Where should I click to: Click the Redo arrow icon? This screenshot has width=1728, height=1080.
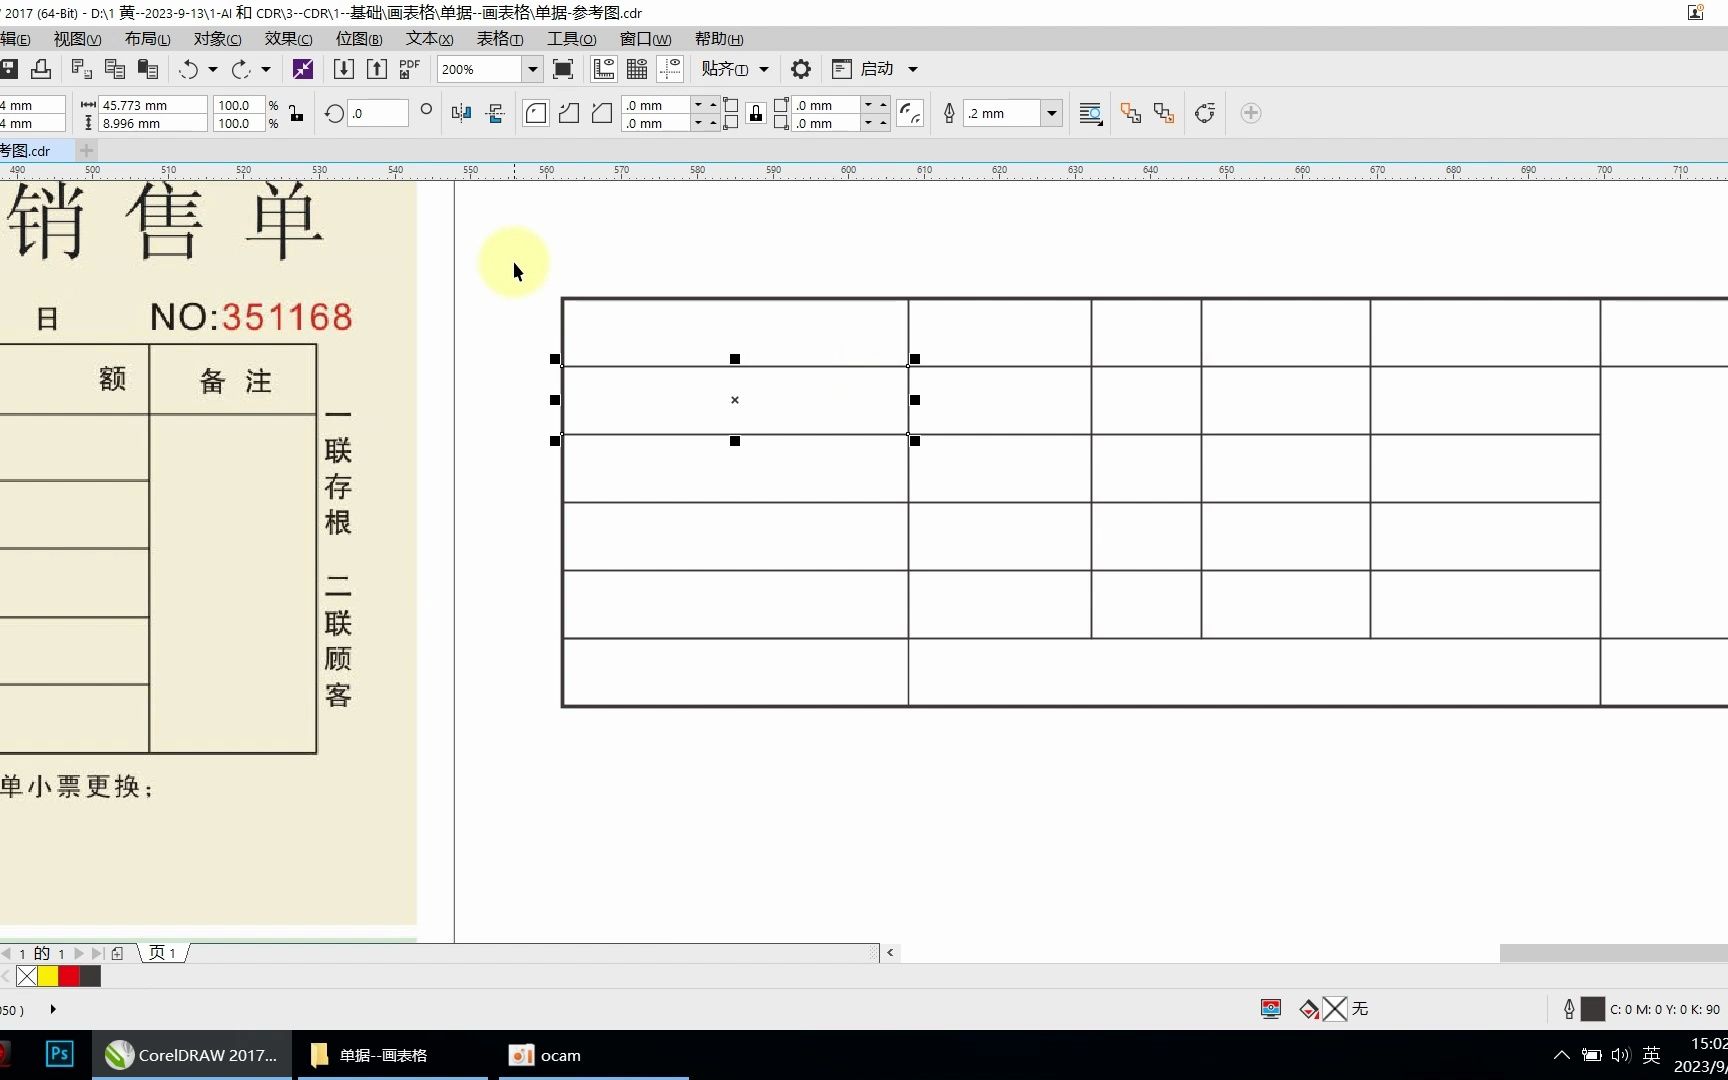241,69
